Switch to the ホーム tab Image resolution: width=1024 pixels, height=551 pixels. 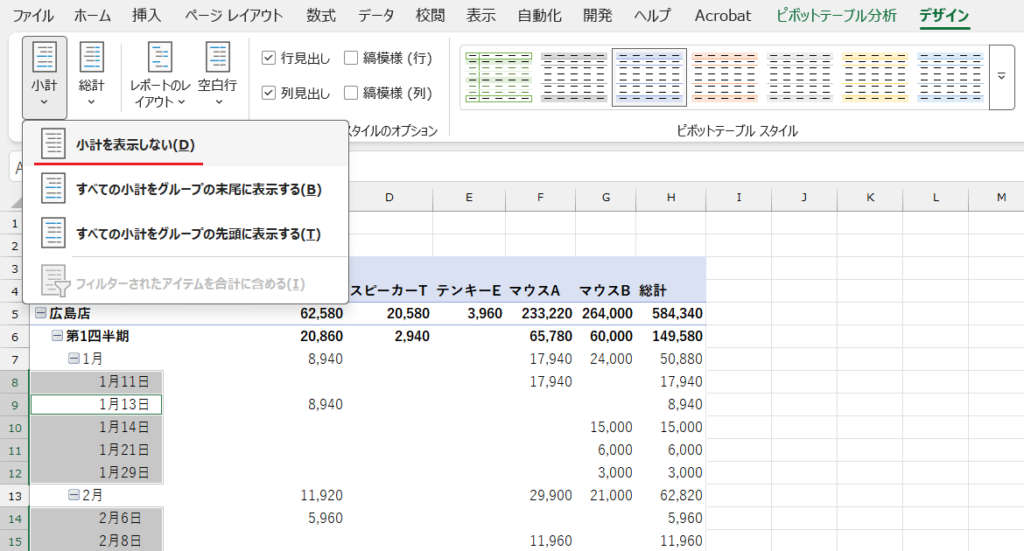(92, 16)
